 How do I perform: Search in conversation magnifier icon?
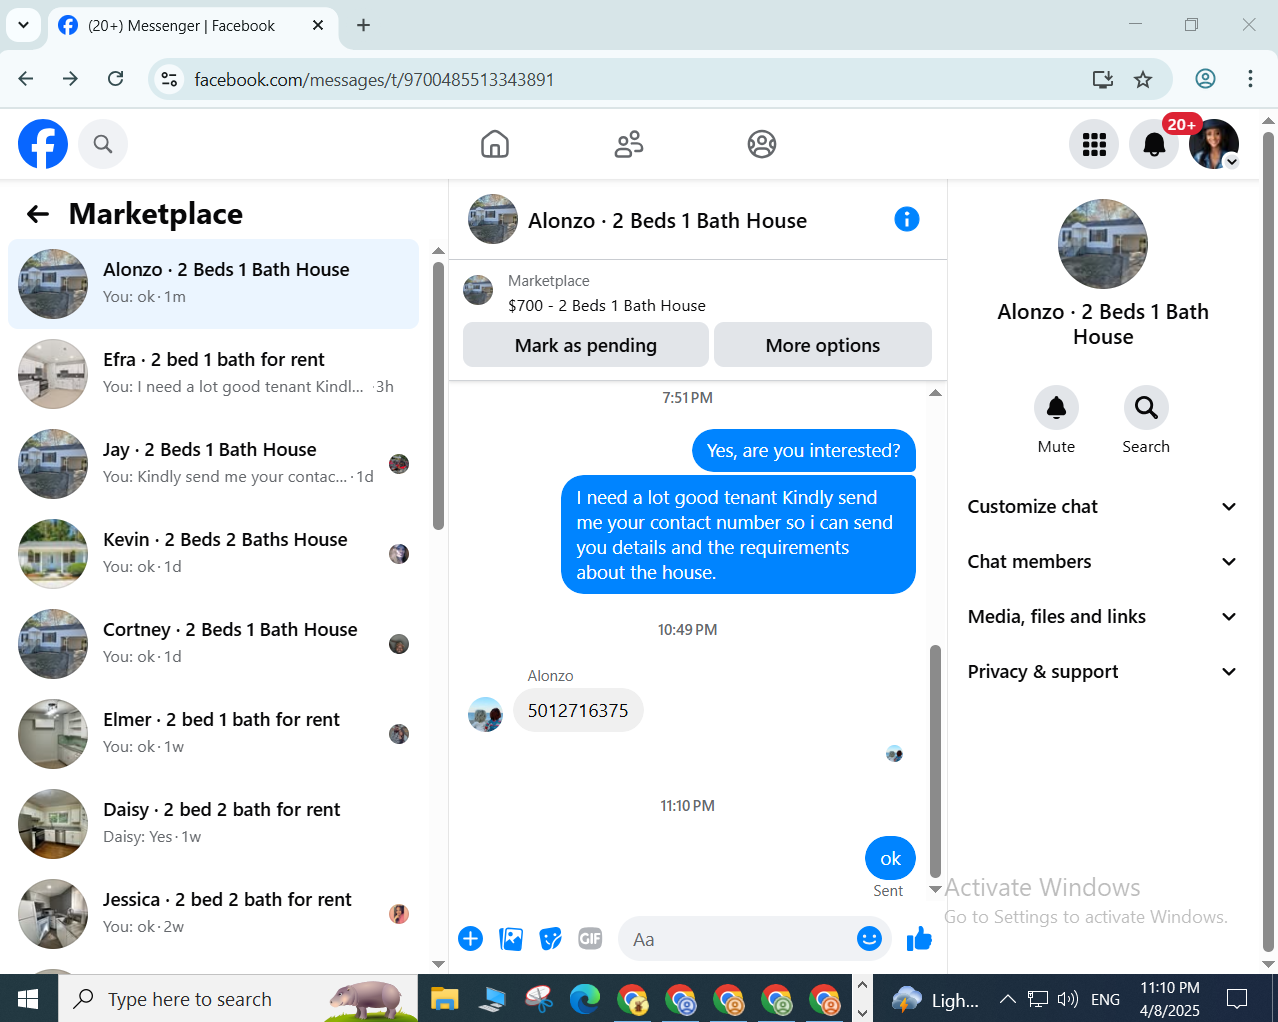(x=1146, y=408)
